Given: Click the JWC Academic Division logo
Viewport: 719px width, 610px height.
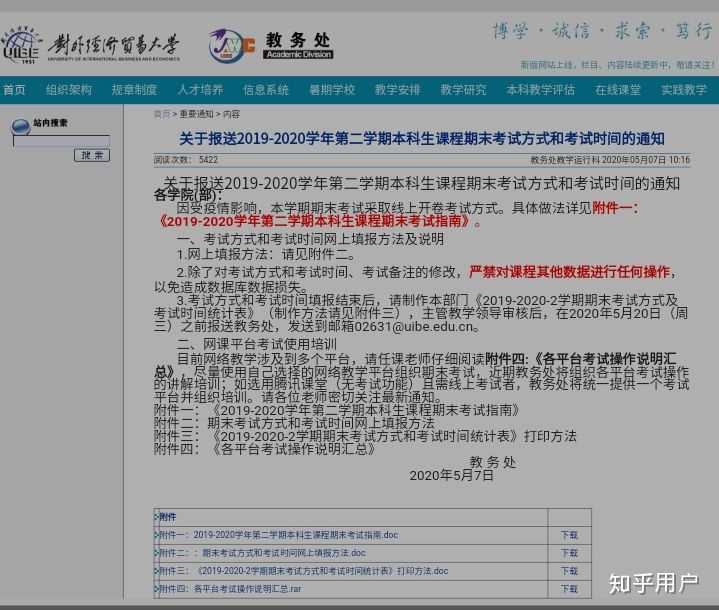Looking at the screenshot, I should point(271,45).
